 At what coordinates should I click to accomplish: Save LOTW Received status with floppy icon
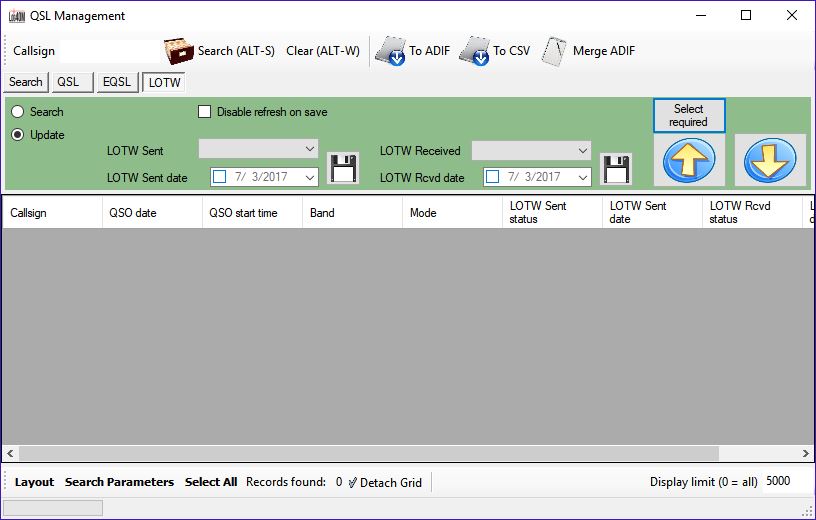(x=616, y=168)
